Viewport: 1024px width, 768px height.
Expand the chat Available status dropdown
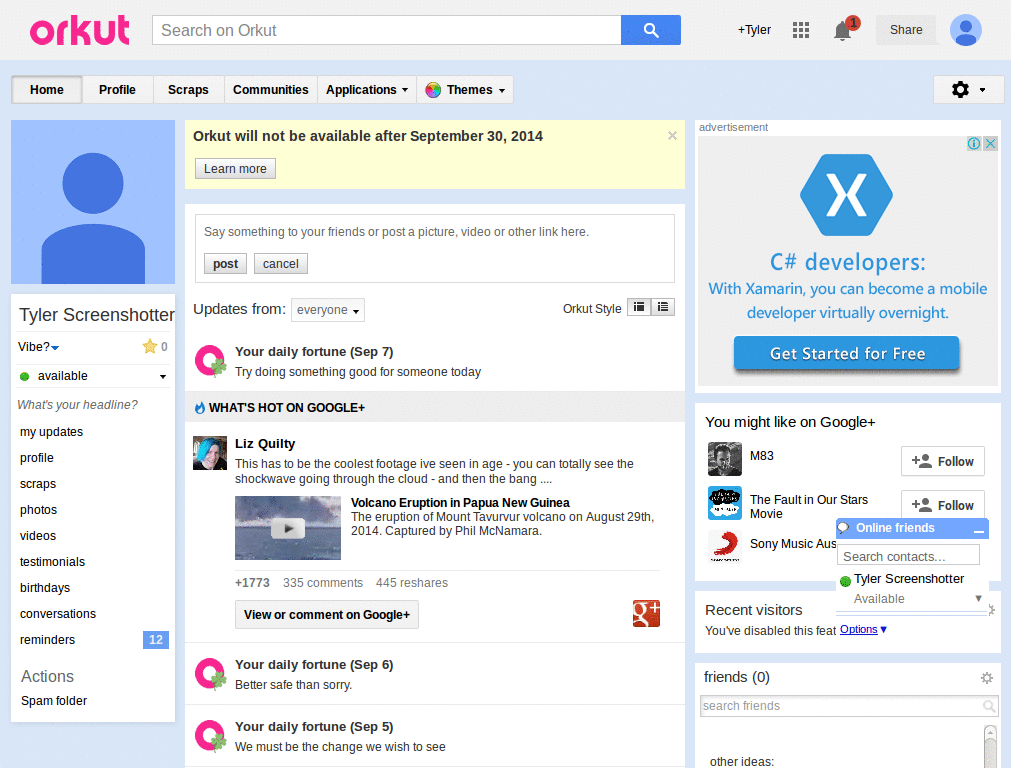tap(978, 599)
